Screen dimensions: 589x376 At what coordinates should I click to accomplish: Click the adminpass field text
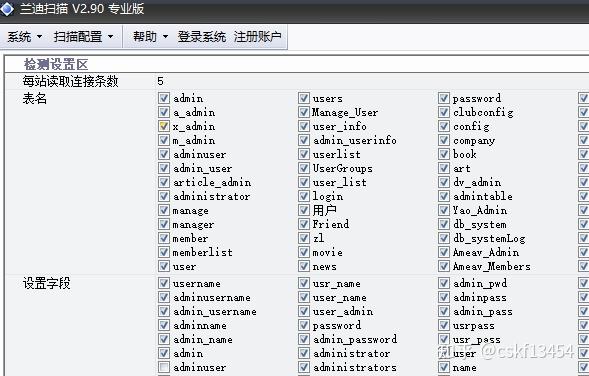(480, 298)
